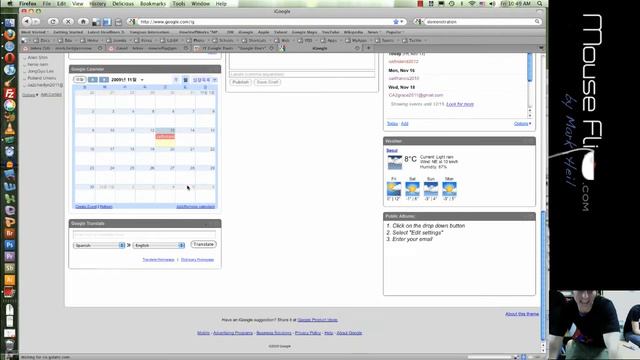The width and height of the screenshot is (640, 360).
Task: Click the page vertical scrollbar
Action: (543, 276)
